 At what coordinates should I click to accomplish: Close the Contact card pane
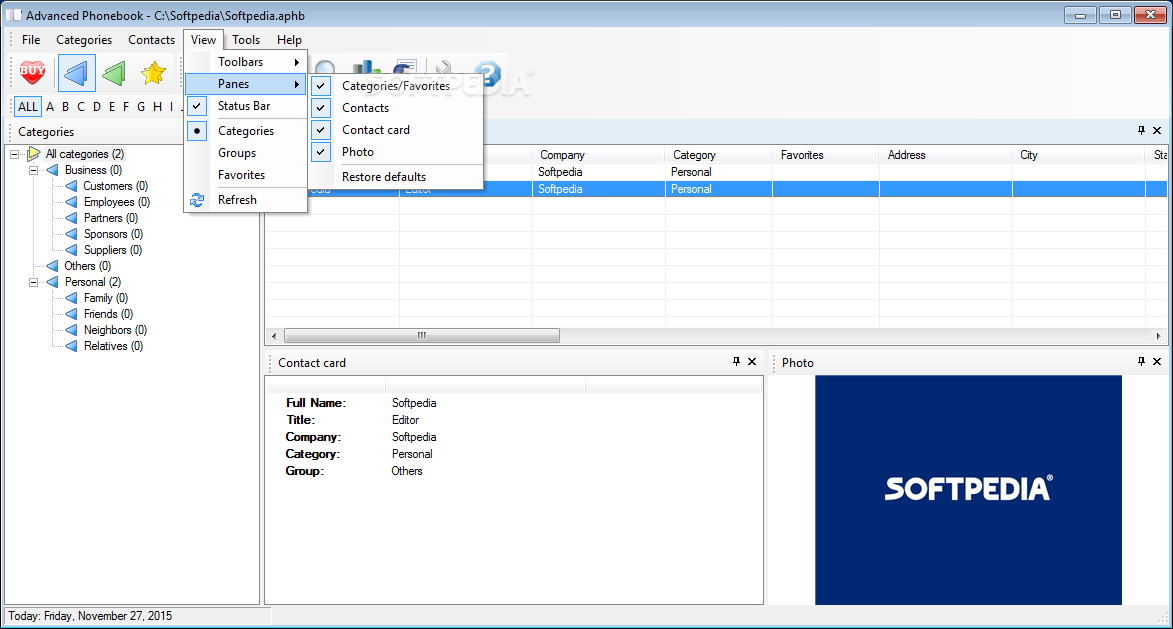(752, 361)
